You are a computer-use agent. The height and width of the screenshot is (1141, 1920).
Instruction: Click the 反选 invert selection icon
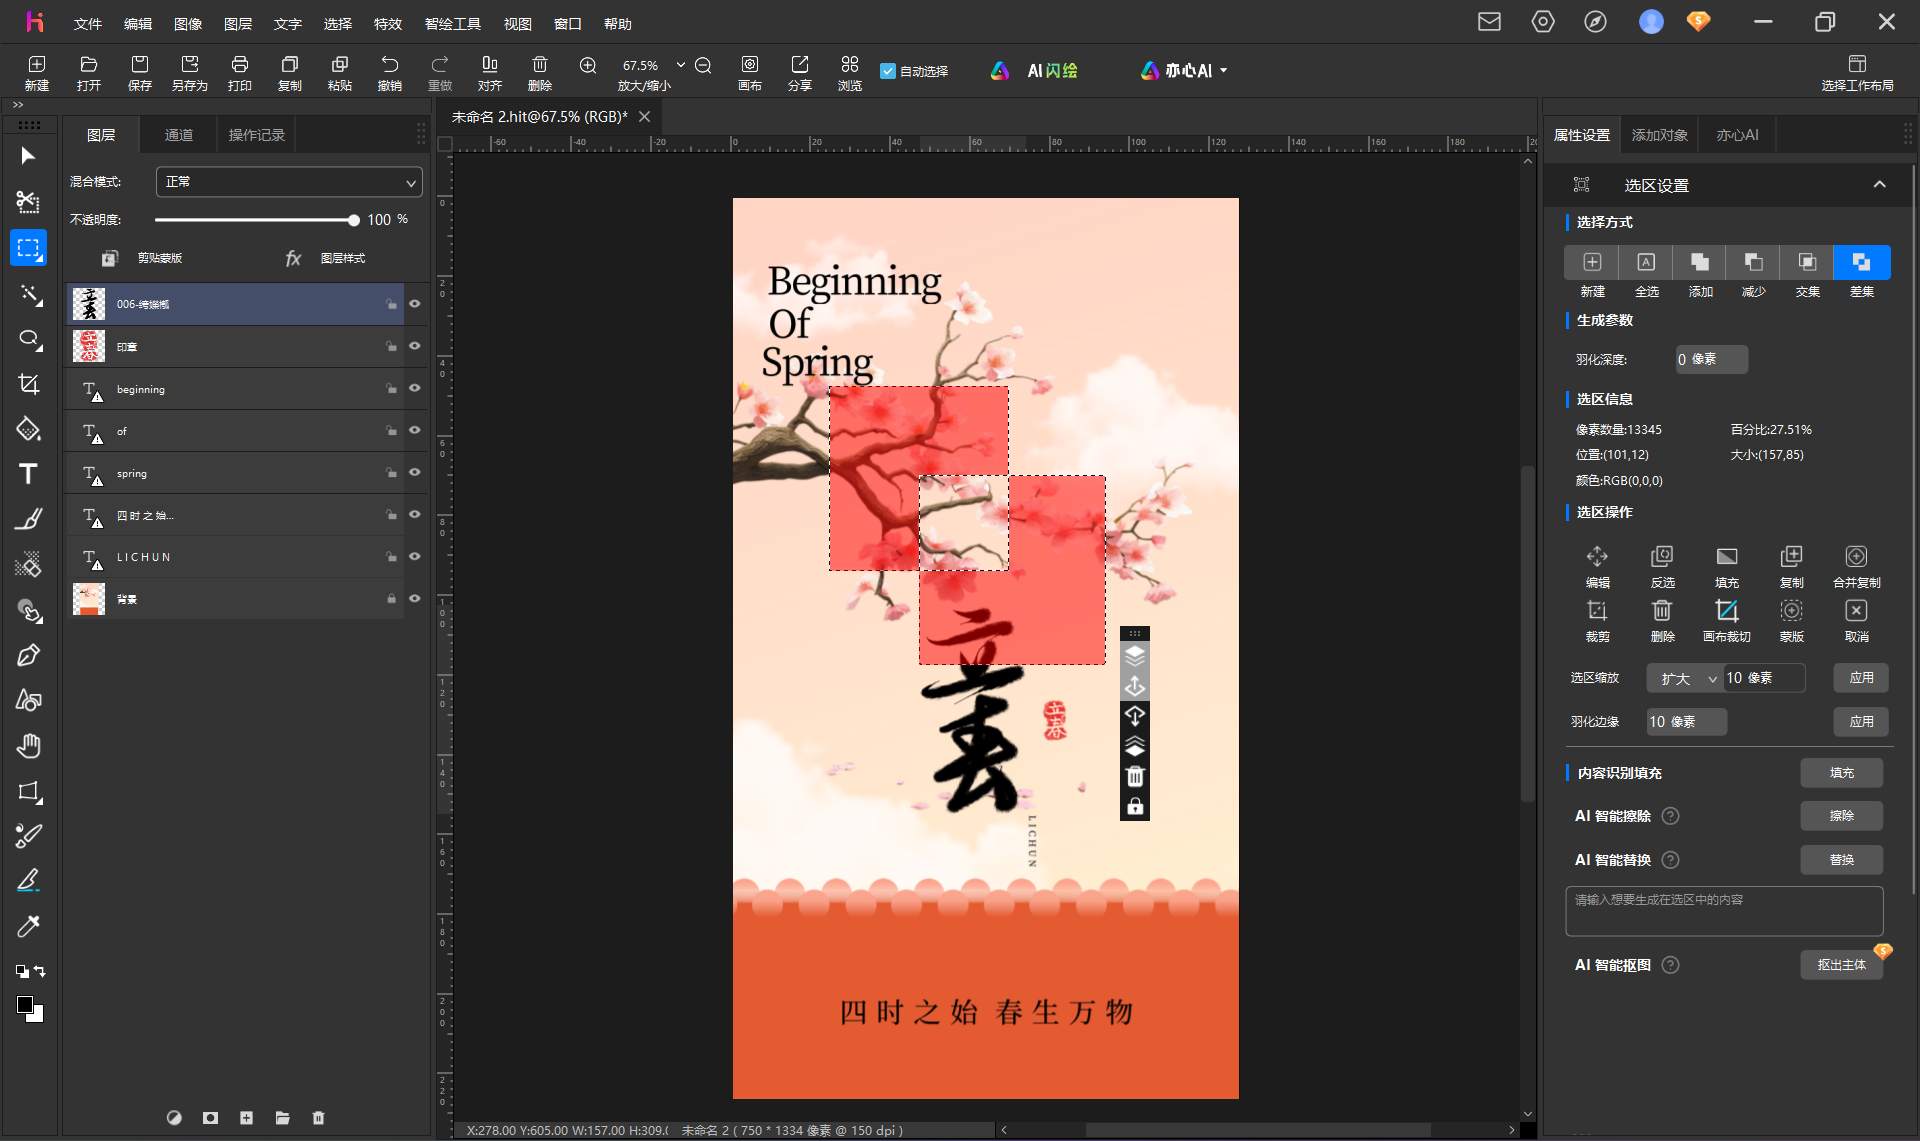click(1662, 566)
